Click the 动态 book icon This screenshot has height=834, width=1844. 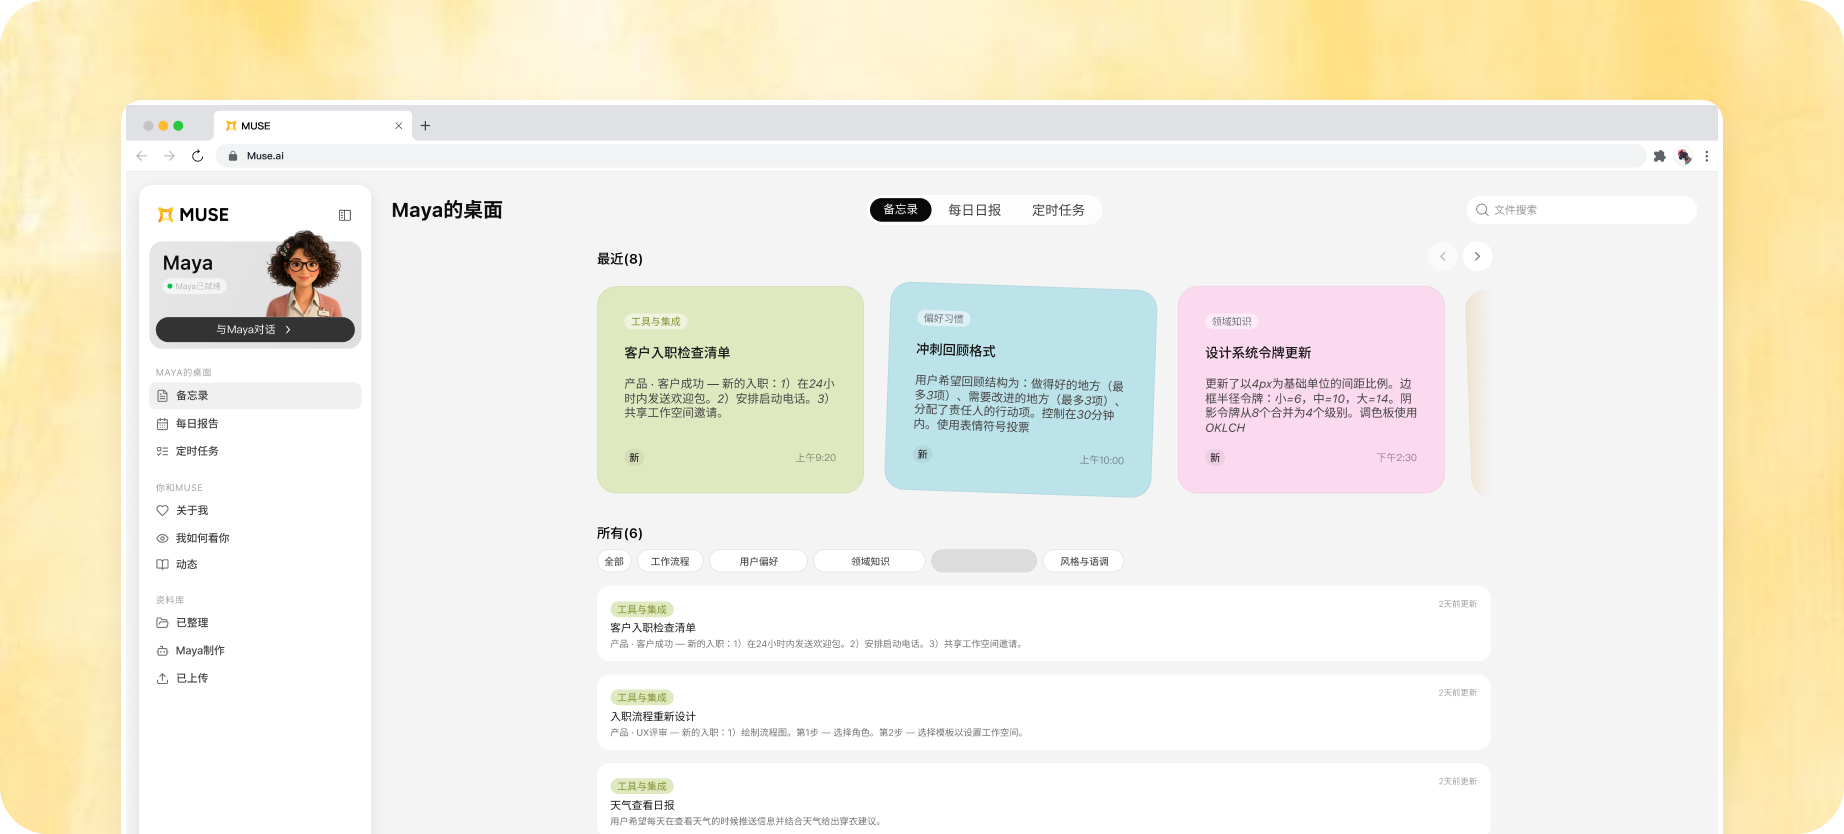click(x=162, y=565)
